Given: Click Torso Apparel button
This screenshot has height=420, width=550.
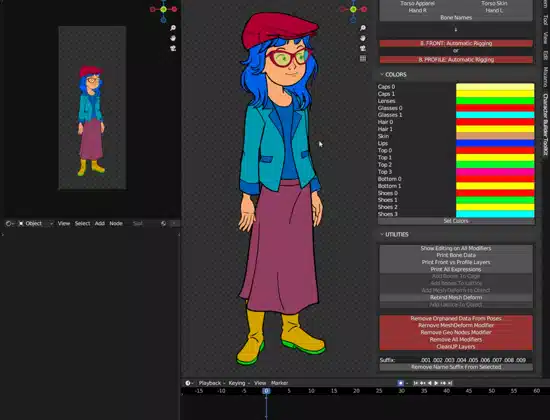Looking at the screenshot, I should click(x=417, y=4).
